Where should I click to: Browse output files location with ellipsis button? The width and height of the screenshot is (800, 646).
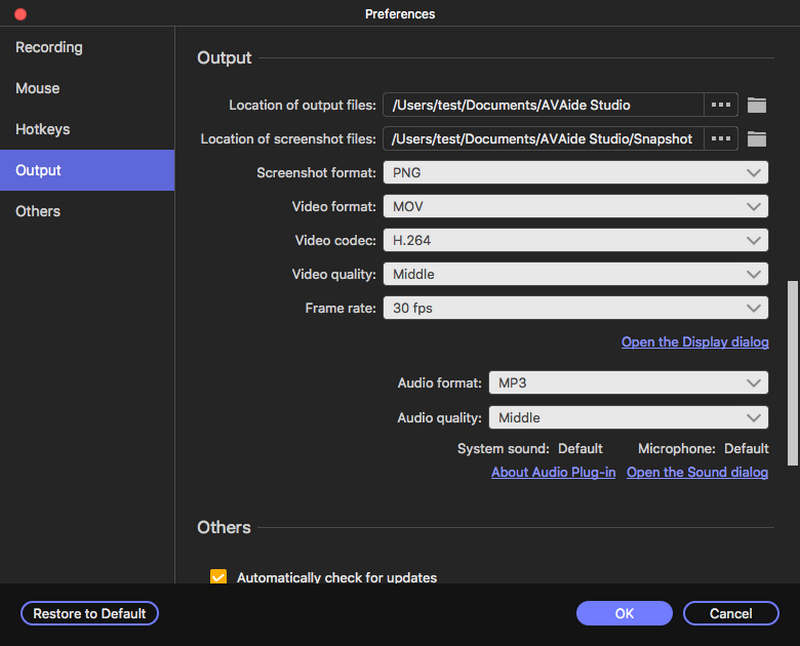(x=720, y=105)
